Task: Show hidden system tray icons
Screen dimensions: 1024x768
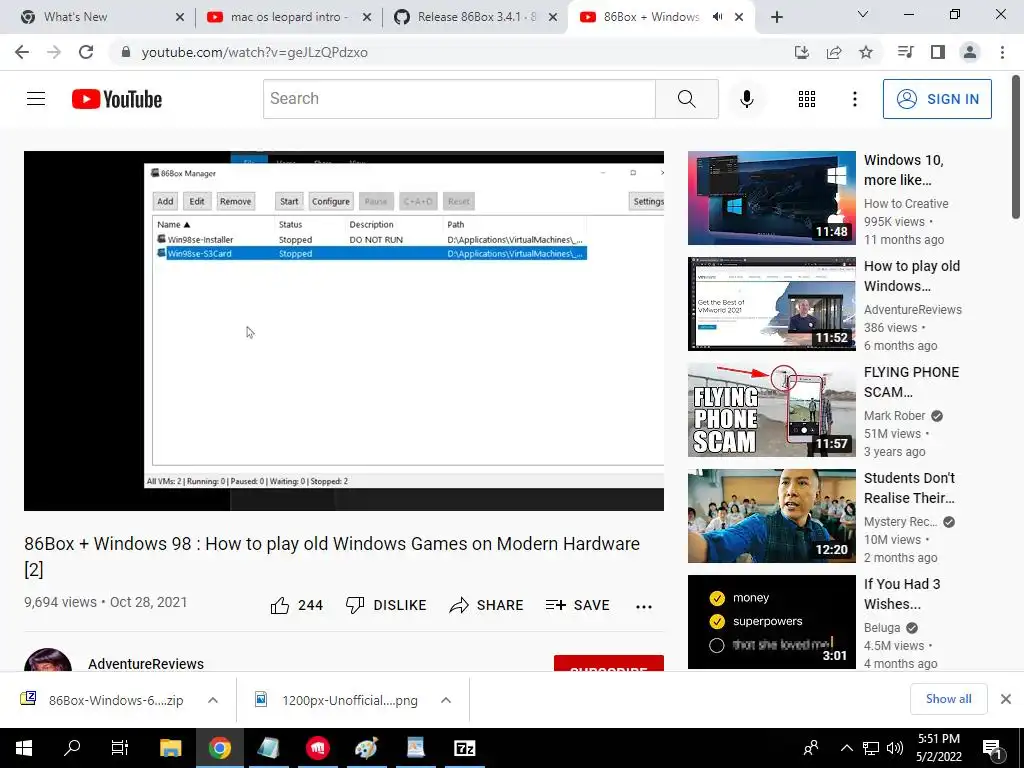Action: tap(846, 748)
